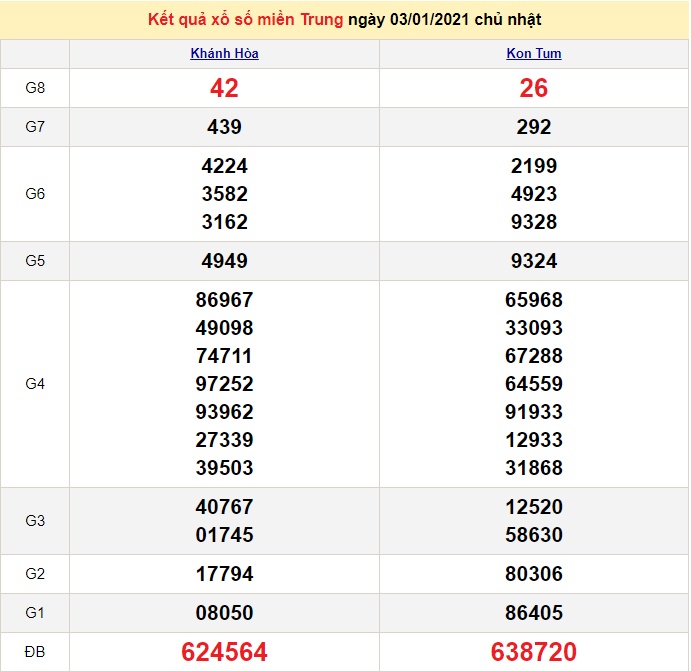The image size is (691, 671).
Task: Open the Kon Tum province link
Action: tap(533, 54)
